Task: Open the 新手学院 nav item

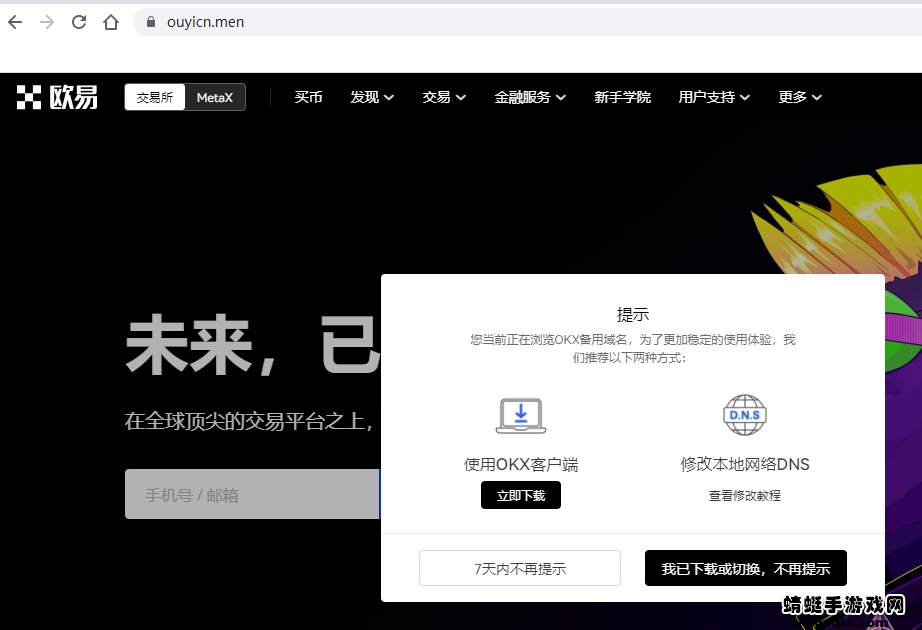Action: coord(622,97)
